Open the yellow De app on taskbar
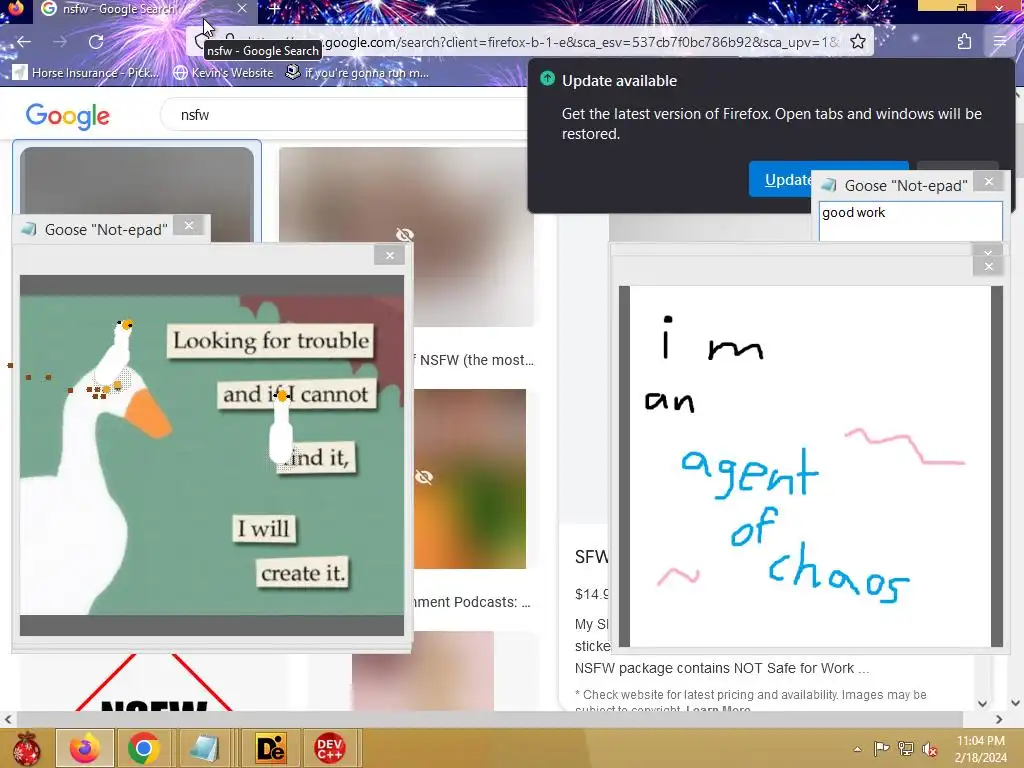 [270, 748]
